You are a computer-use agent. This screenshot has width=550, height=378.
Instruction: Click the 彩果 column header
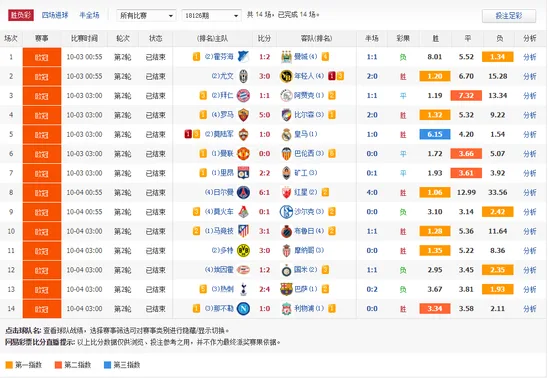point(403,38)
